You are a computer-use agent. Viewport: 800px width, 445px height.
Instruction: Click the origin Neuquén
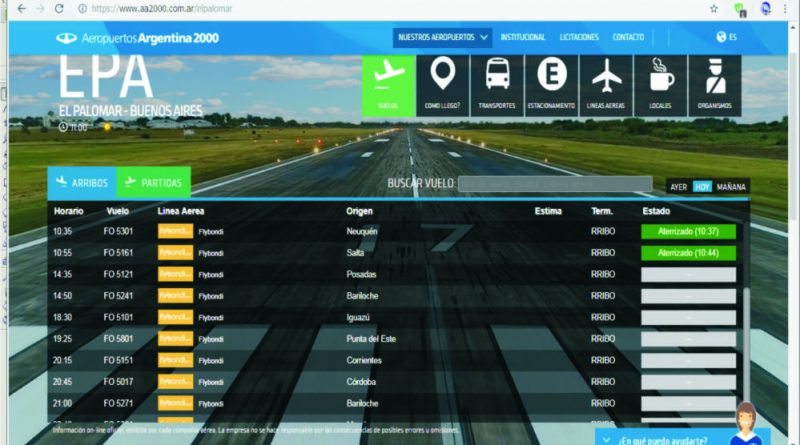pos(362,231)
